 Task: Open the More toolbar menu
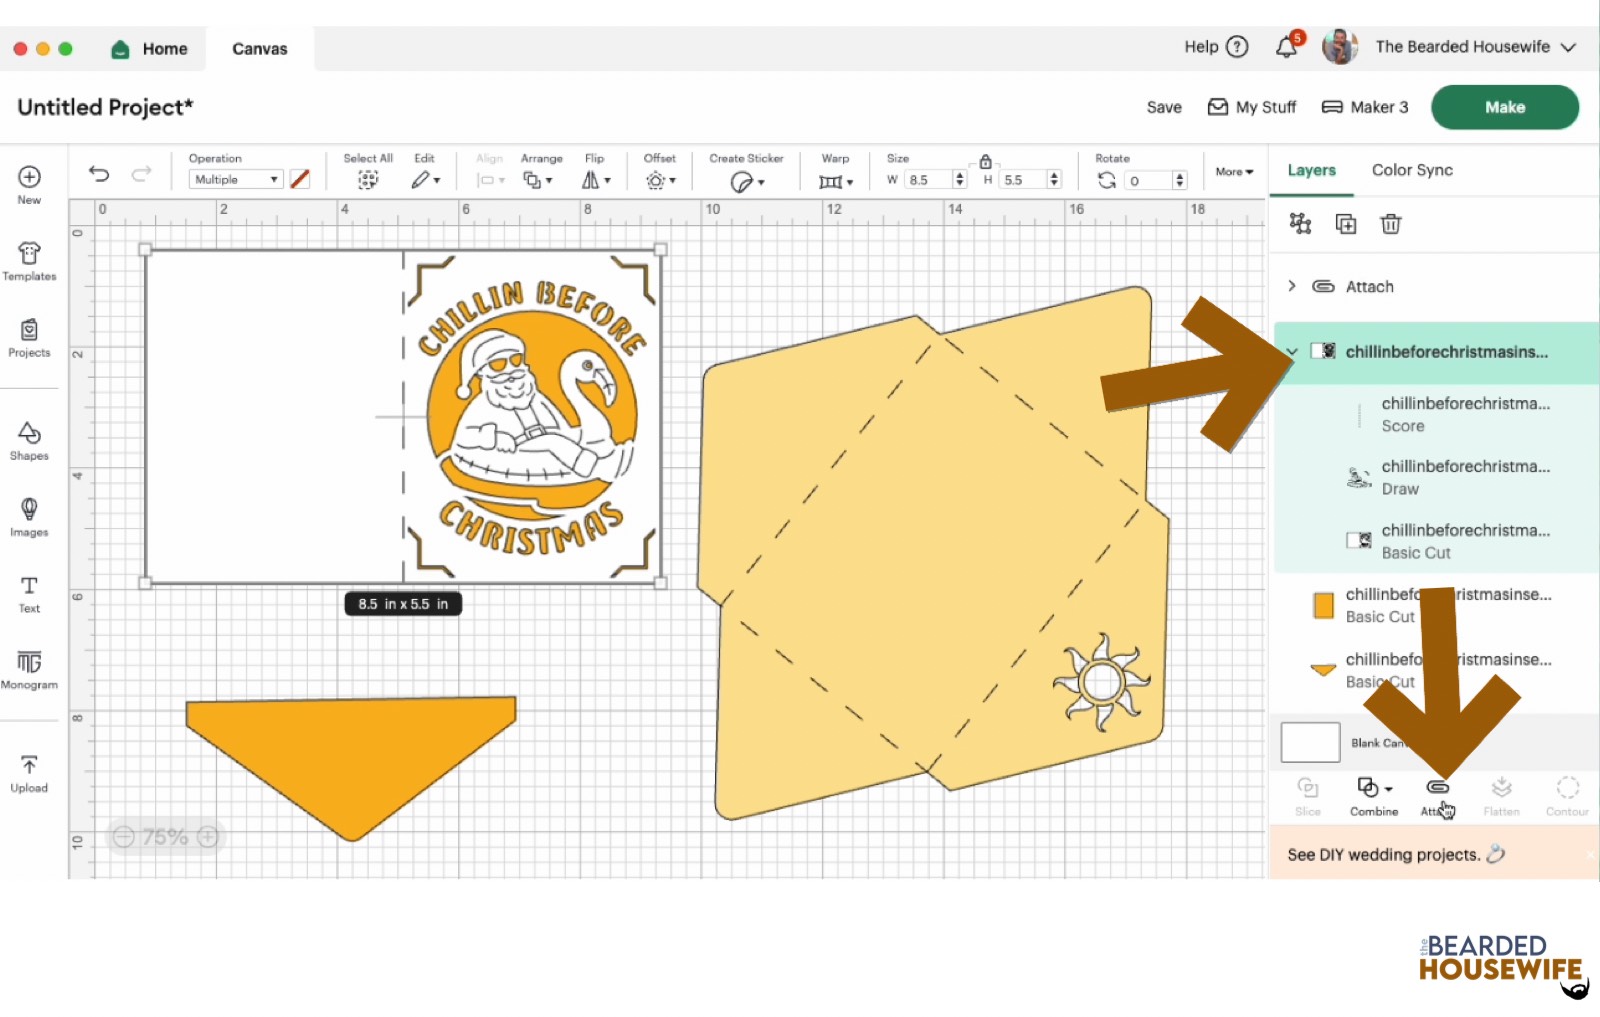(x=1234, y=172)
